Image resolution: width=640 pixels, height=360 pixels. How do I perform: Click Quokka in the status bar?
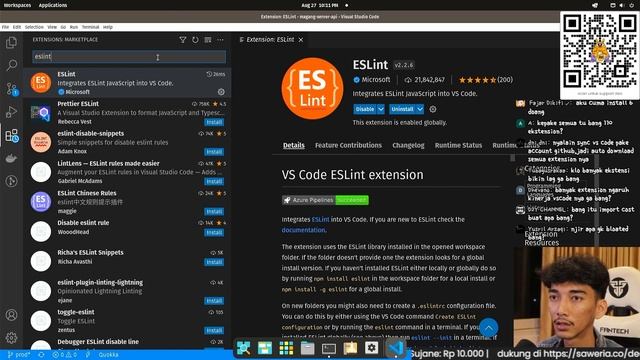[109, 355]
